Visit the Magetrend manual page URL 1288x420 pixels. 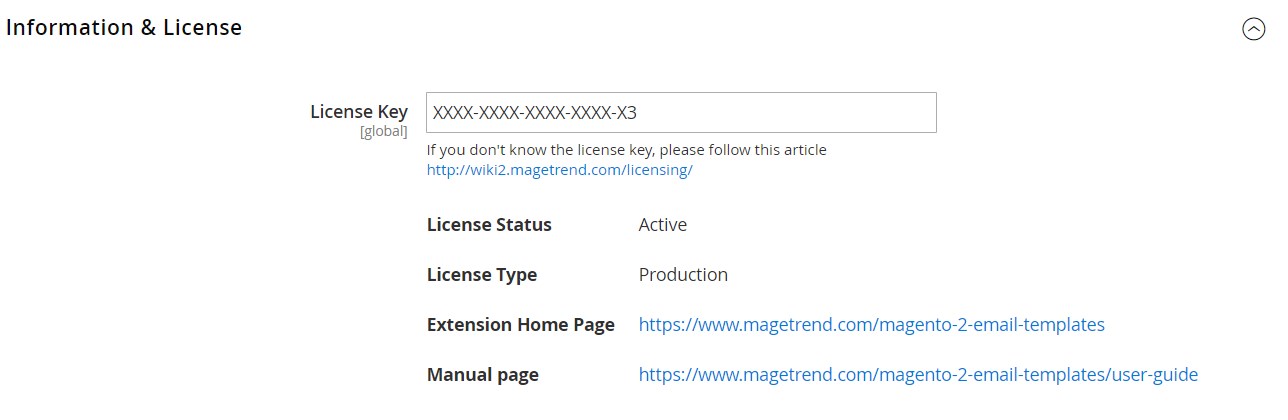pos(918,375)
